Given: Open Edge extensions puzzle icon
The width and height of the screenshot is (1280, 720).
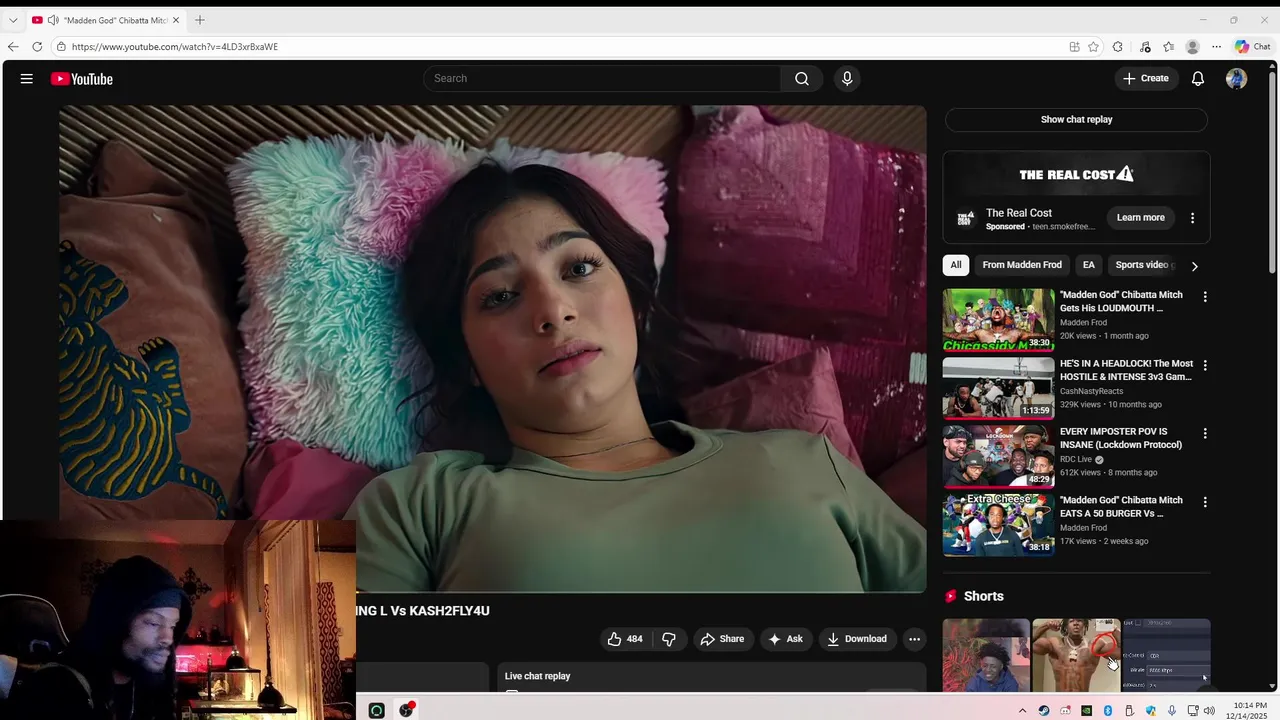Looking at the screenshot, I should tap(1118, 47).
